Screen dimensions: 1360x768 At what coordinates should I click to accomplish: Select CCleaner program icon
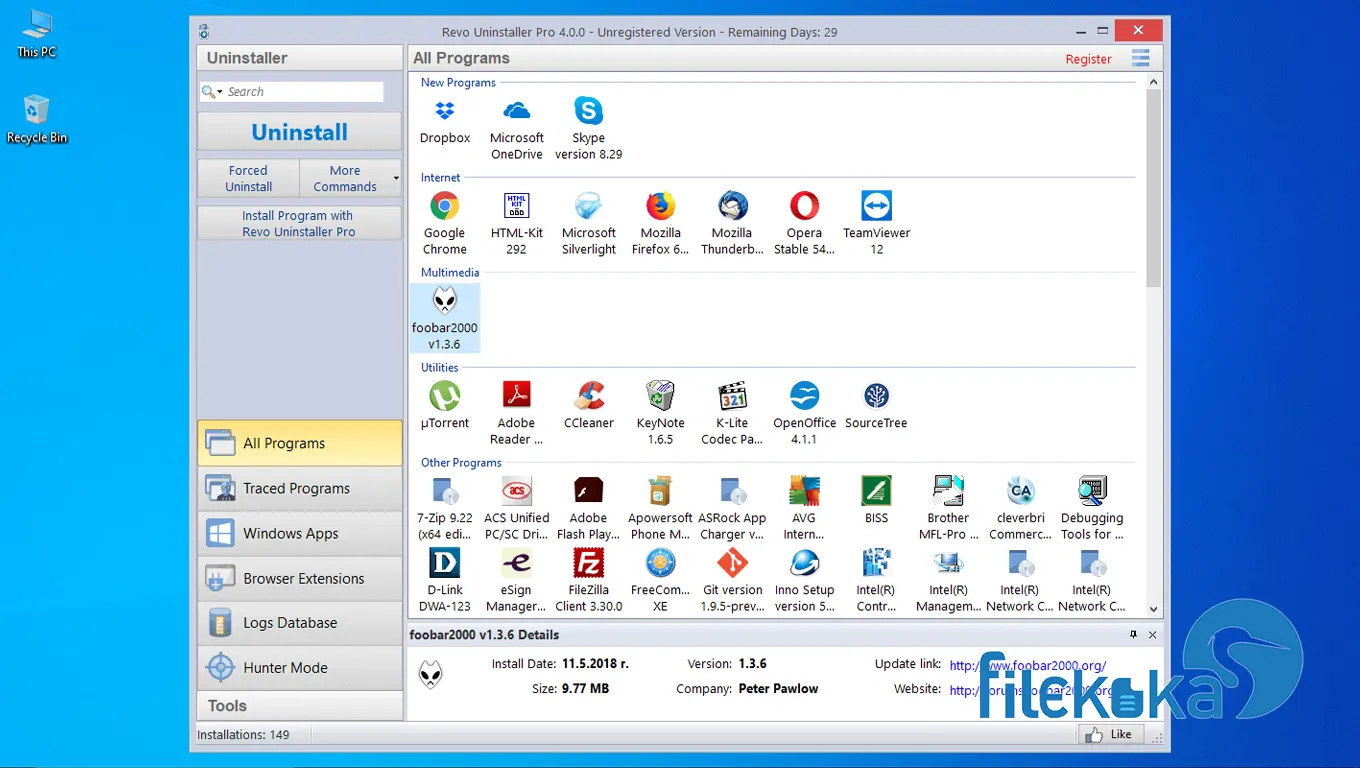coord(589,396)
